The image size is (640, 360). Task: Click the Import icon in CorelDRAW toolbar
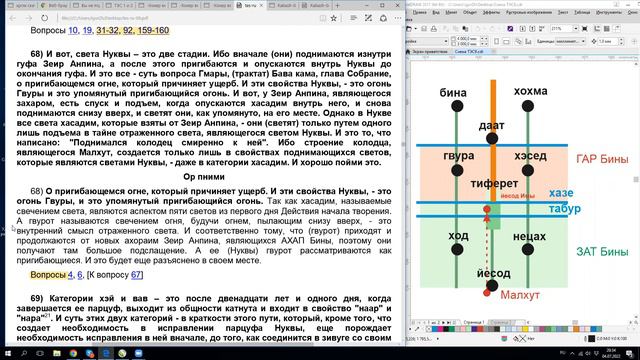[523, 29]
